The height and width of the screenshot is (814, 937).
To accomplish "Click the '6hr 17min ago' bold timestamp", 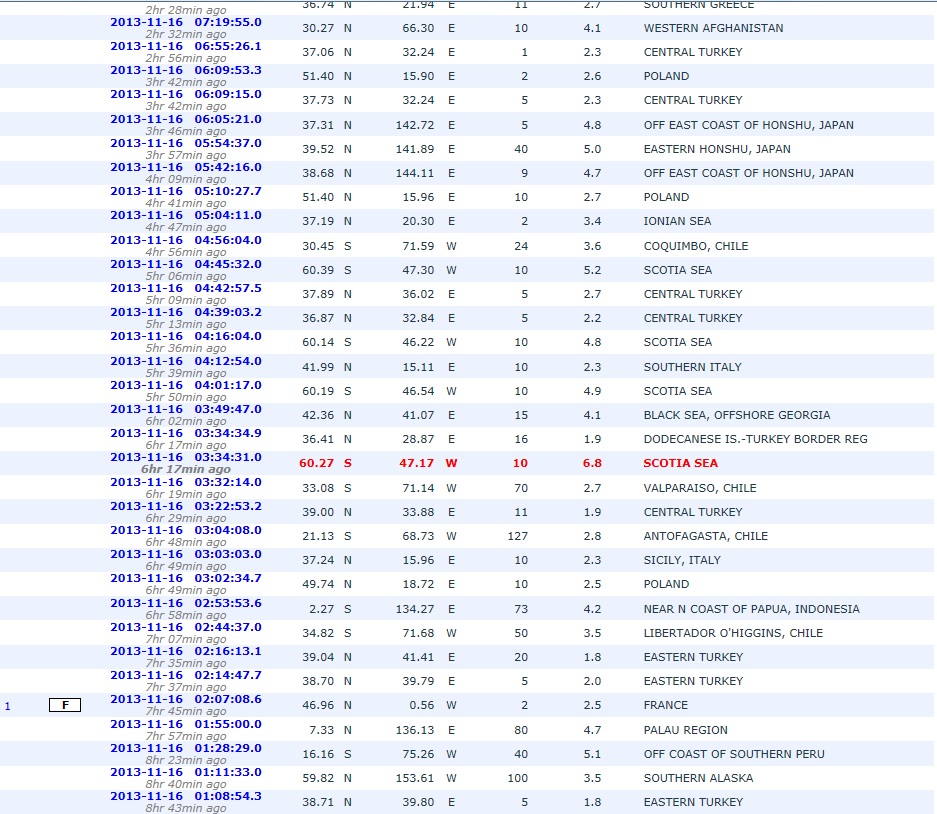I will (x=186, y=469).
